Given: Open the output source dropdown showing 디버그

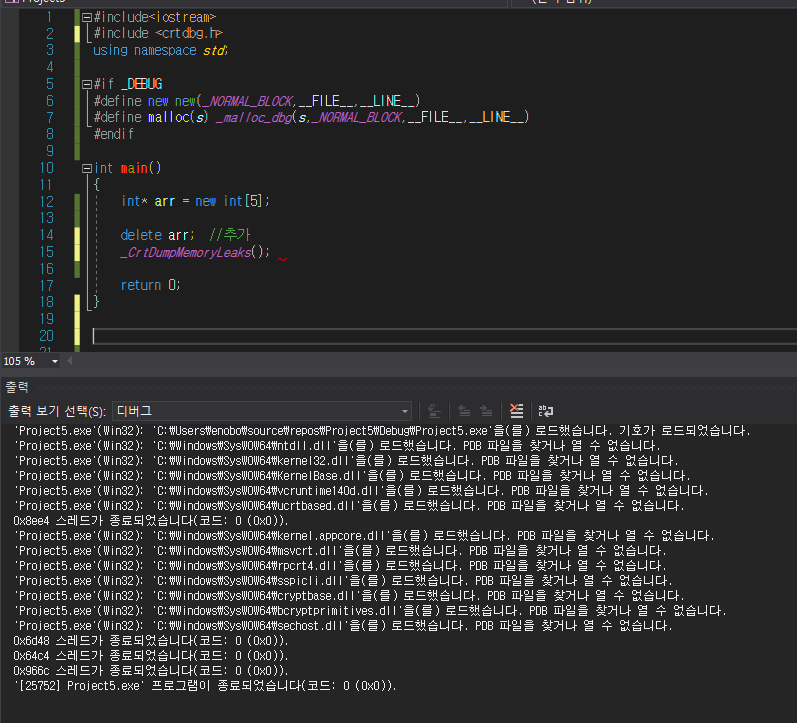Looking at the screenshot, I should coord(262,411).
